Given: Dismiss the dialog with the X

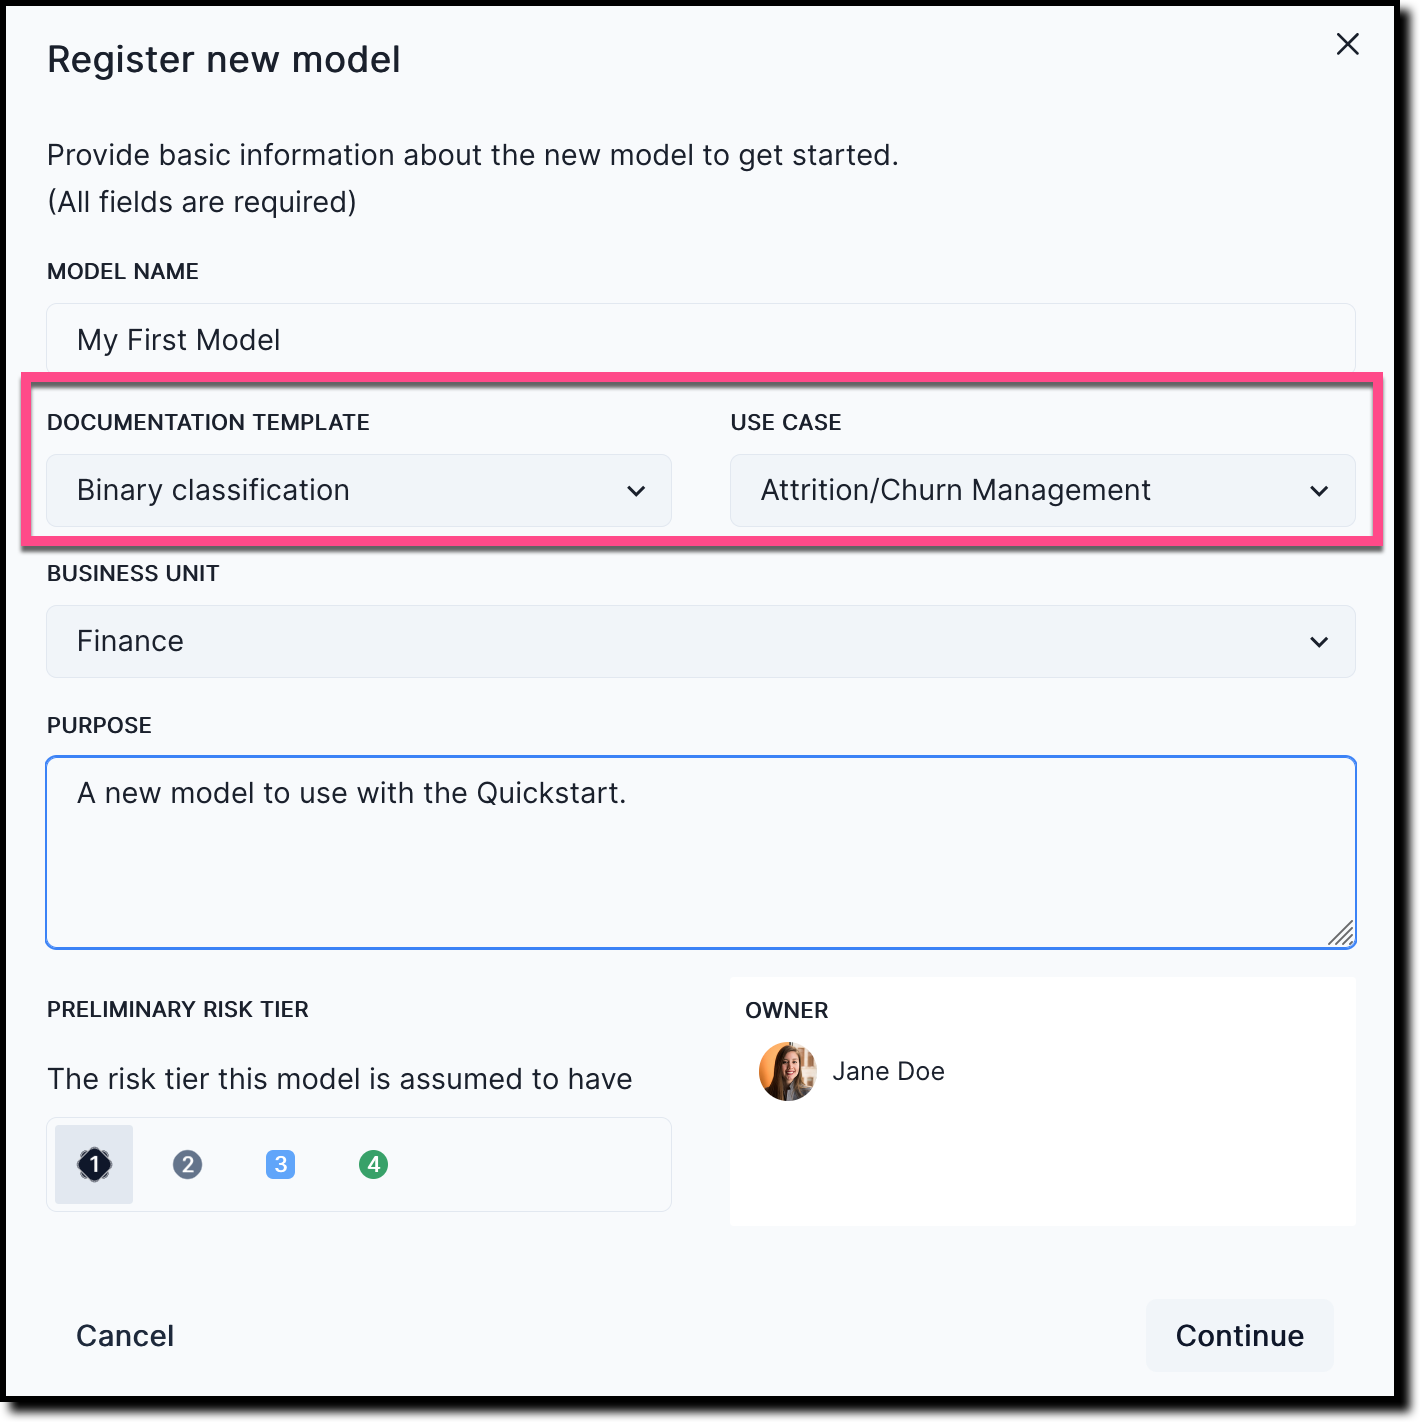Looking at the screenshot, I should 1347,44.
